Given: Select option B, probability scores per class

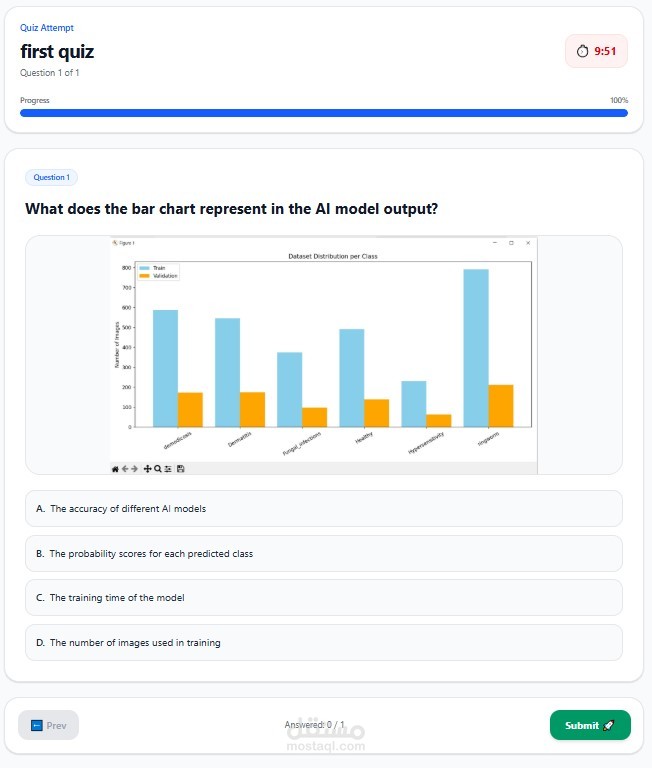Looking at the screenshot, I should pos(323,553).
